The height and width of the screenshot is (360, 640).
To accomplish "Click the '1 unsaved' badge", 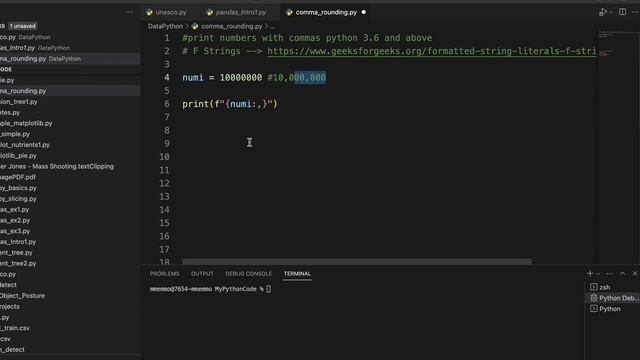I will (x=22, y=26).
